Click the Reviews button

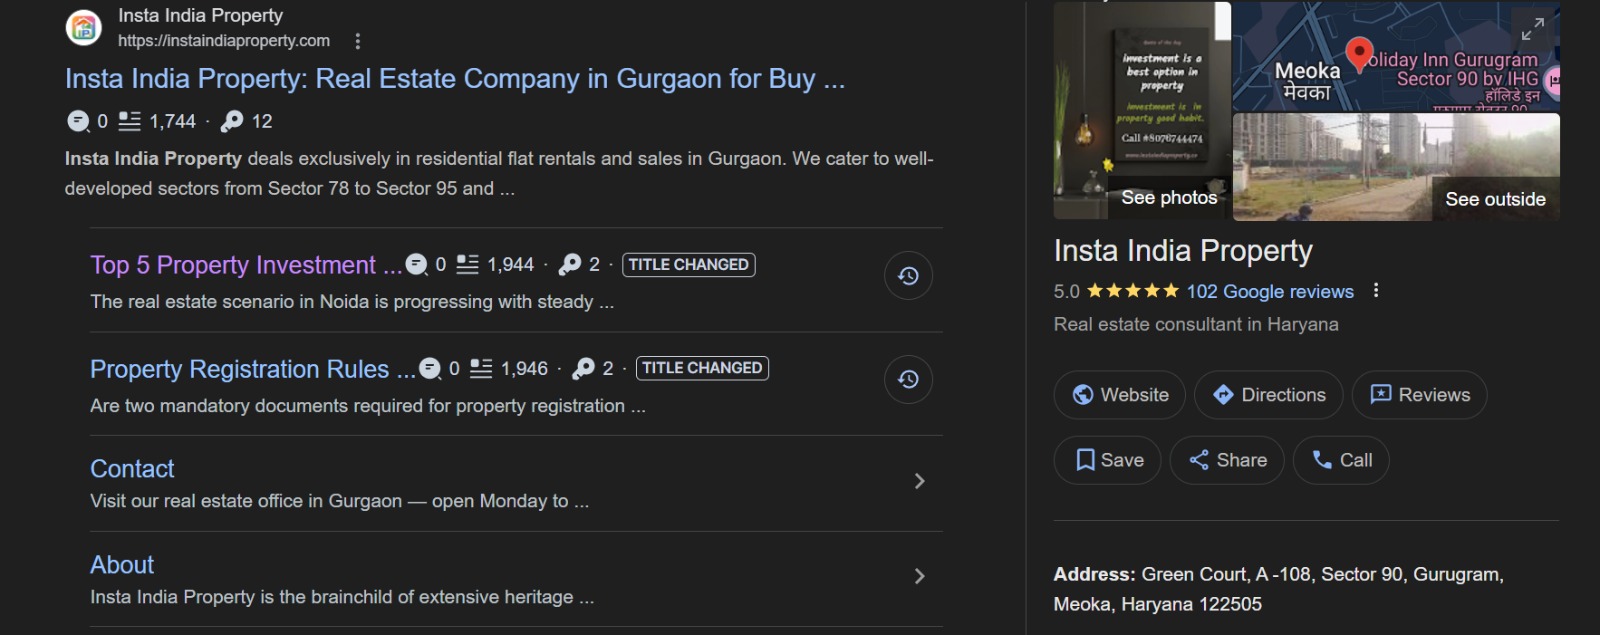point(1419,395)
